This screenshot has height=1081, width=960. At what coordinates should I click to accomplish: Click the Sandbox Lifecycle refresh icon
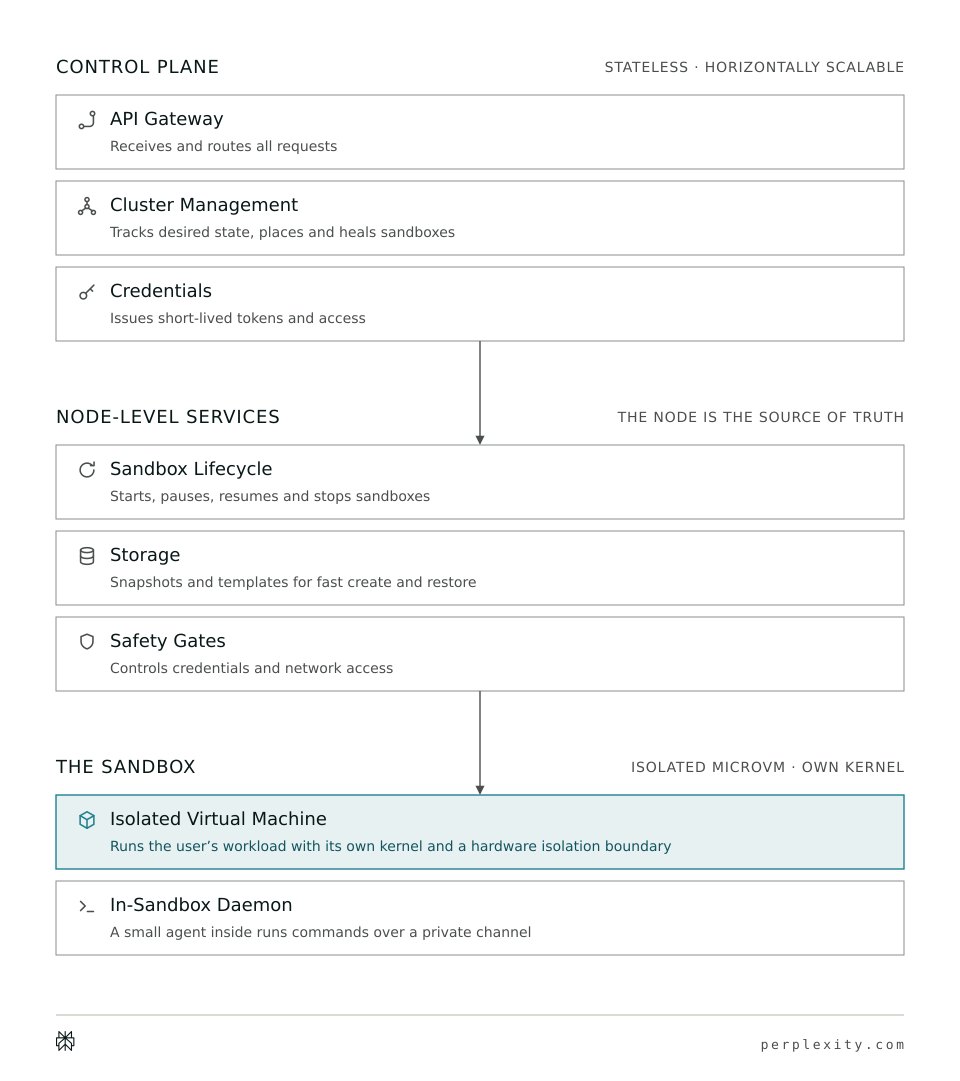click(87, 469)
